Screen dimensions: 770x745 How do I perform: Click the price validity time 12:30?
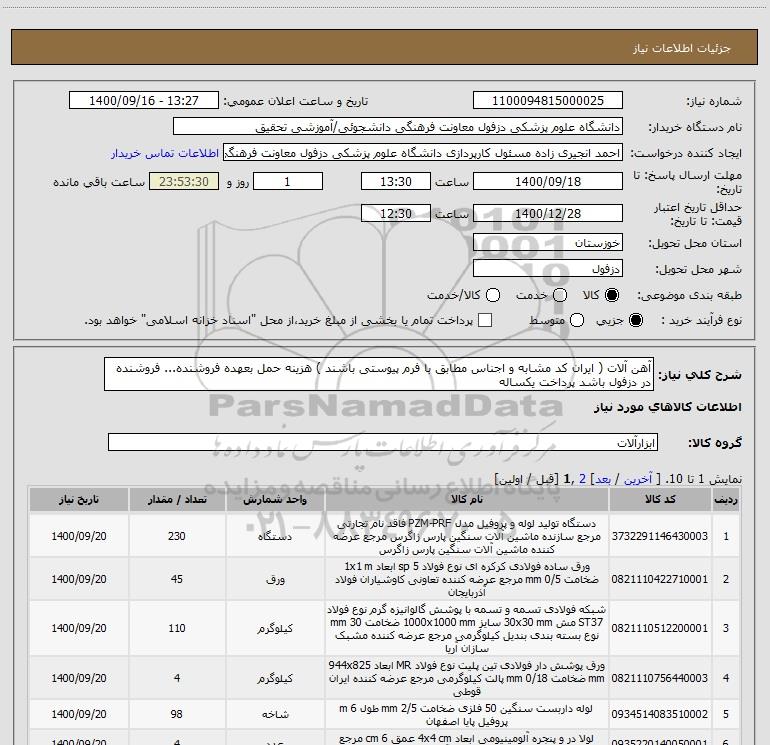coord(396,213)
